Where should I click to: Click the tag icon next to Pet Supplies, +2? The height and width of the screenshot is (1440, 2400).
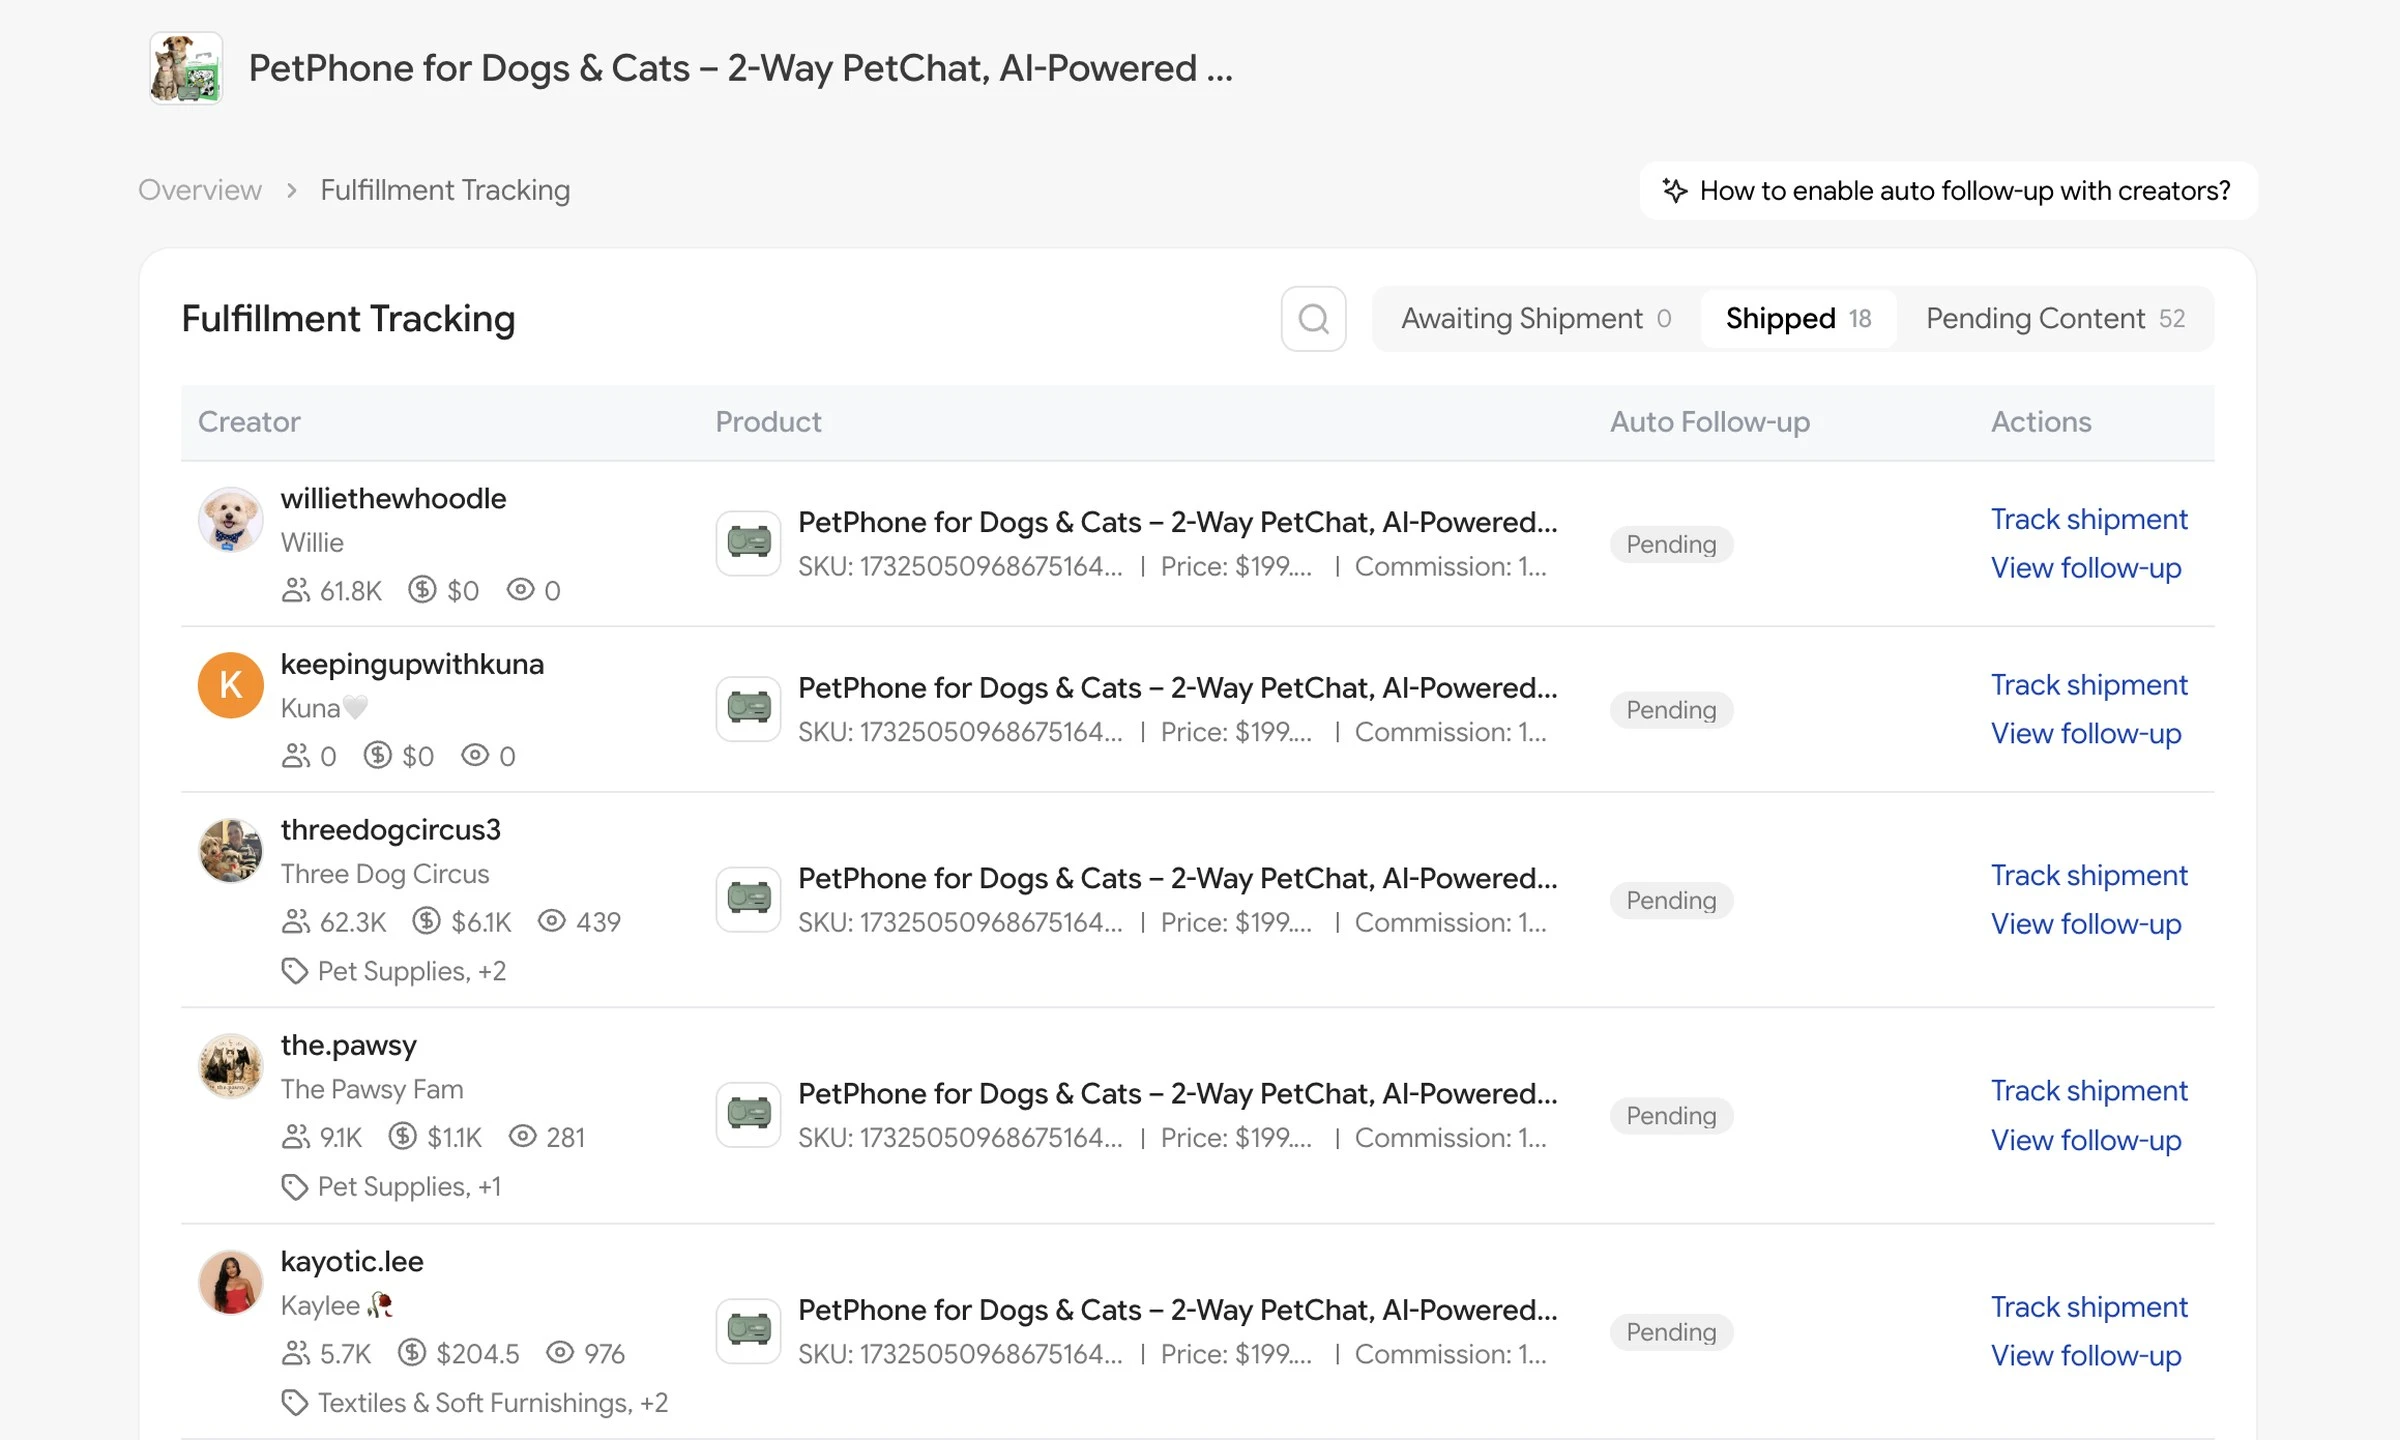[x=294, y=971]
